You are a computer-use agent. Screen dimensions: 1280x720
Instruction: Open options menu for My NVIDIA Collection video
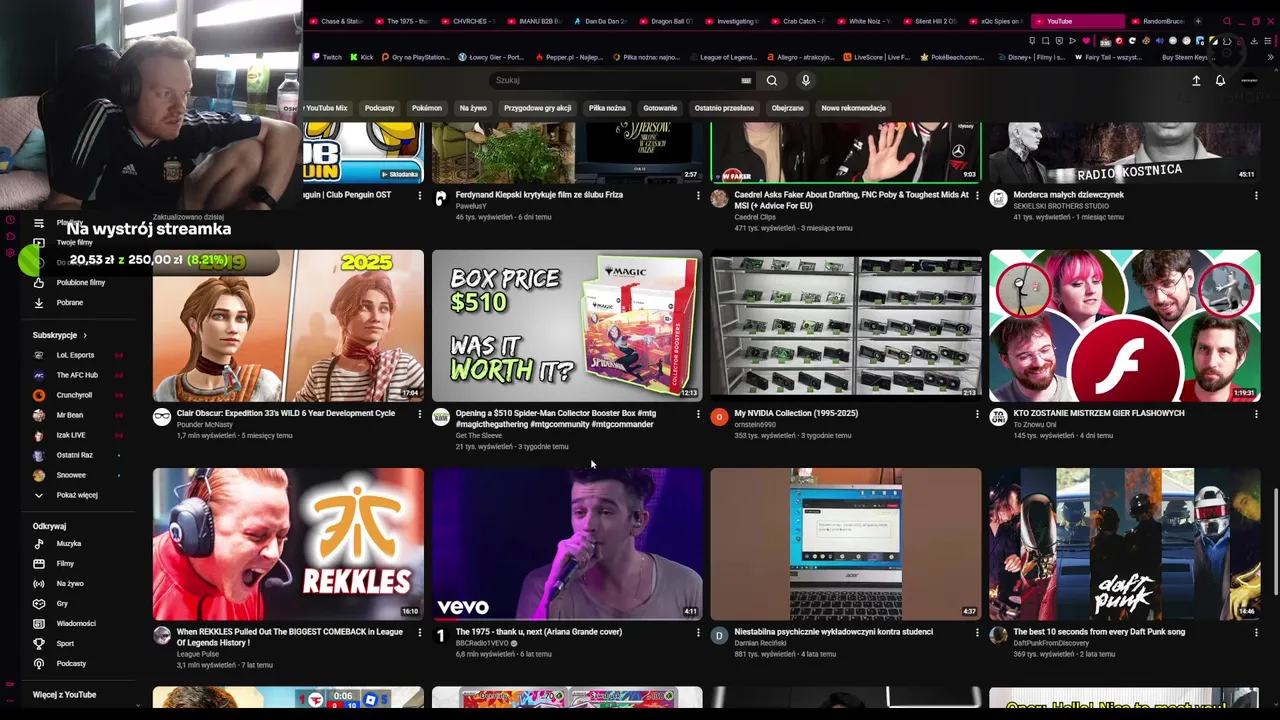[x=977, y=414]
